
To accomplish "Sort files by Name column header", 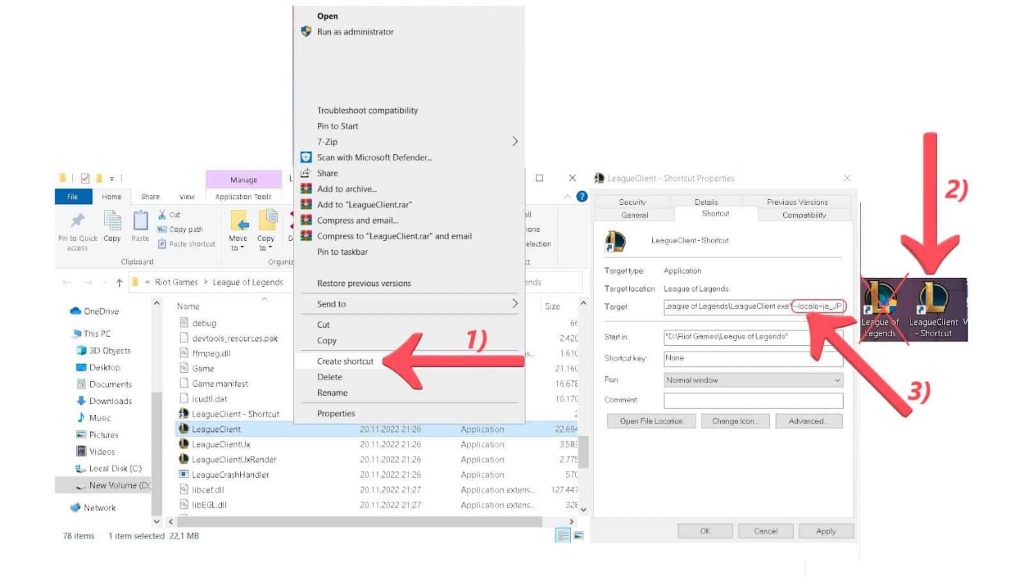I will (x=188, y=306).
